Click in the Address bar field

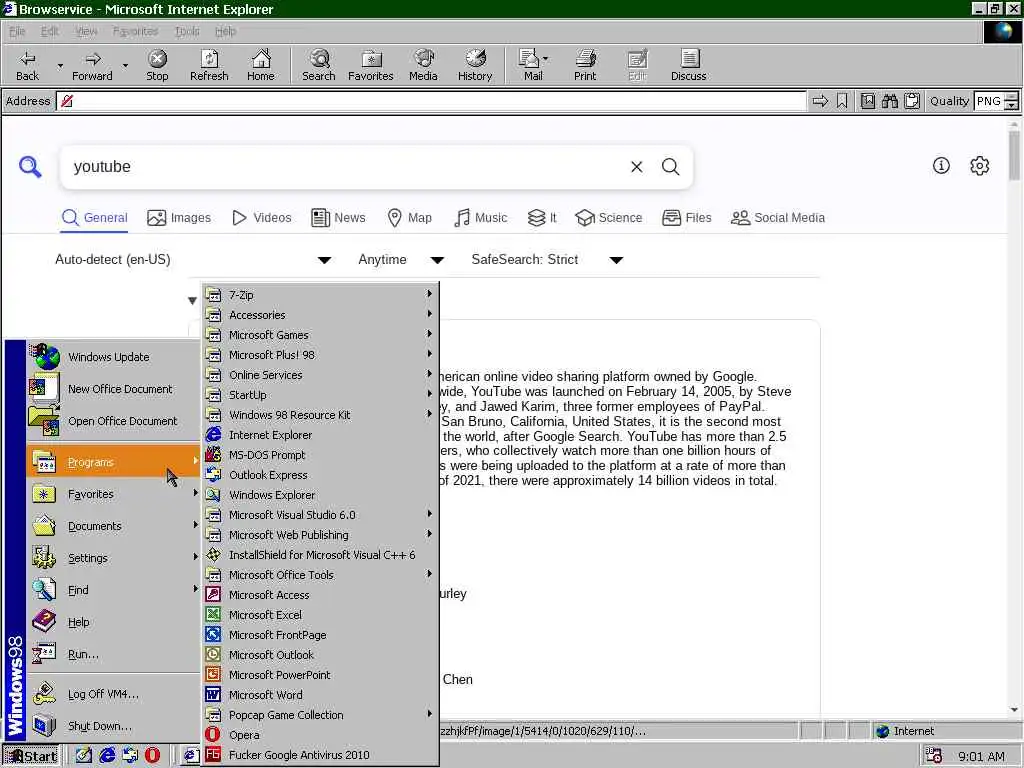tap(431, 101)
